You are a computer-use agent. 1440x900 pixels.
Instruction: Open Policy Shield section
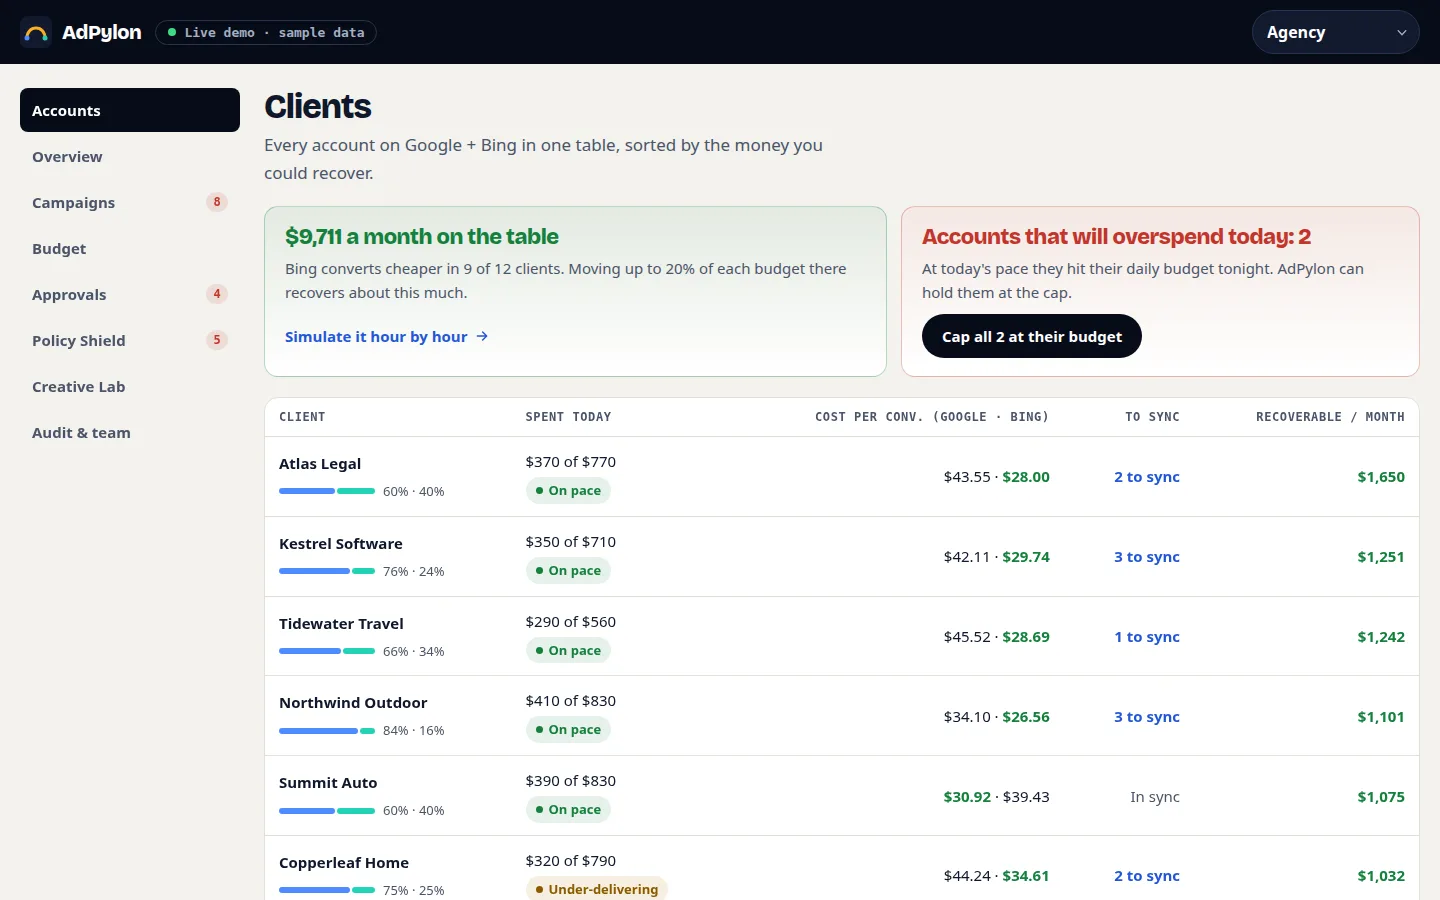[130, 340]
